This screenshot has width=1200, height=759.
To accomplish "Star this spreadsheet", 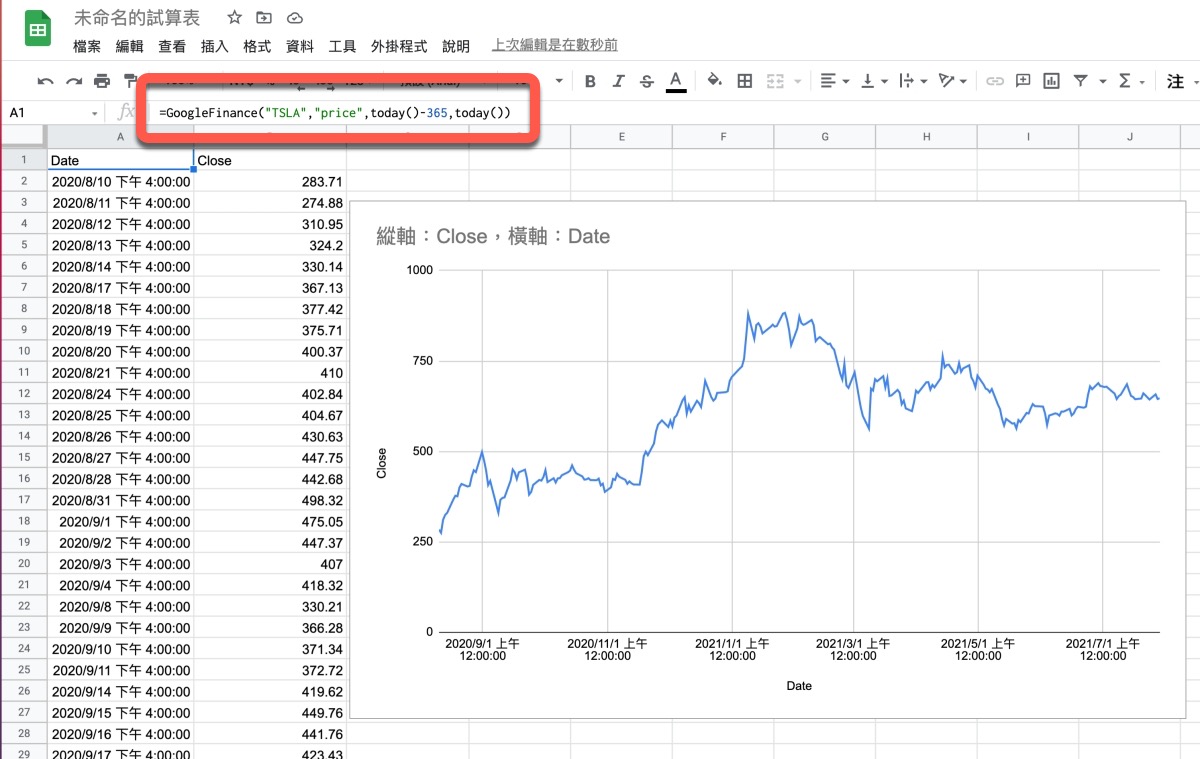I will (x=234, y=18).
